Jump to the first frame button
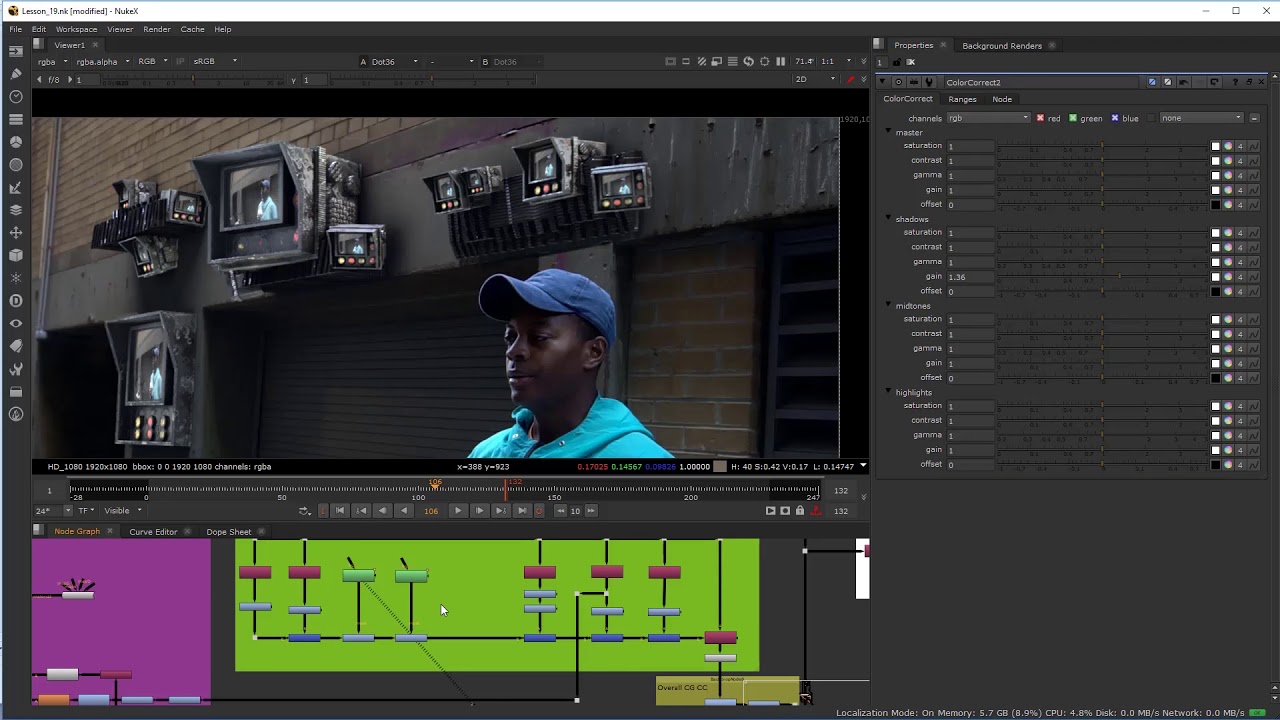The image size is (1280, 720). pyautogui.click(x=340, y=510)
